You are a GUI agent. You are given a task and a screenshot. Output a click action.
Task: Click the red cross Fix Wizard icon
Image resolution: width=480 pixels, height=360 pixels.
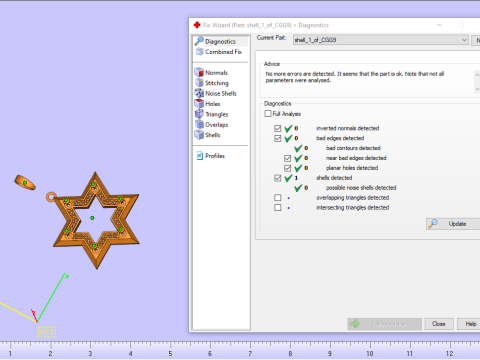[x=197, y=25]
